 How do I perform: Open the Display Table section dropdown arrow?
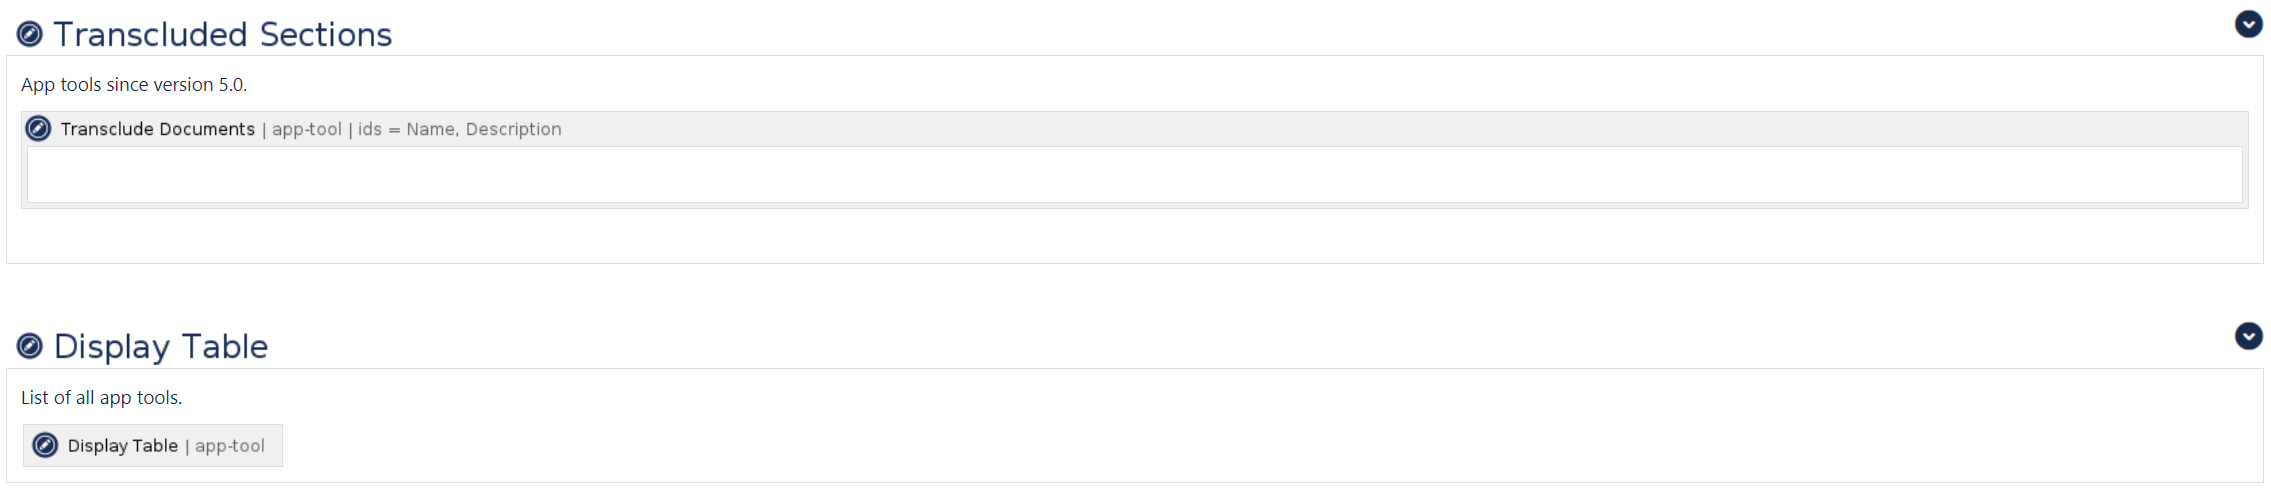[x=2248, y=336]
